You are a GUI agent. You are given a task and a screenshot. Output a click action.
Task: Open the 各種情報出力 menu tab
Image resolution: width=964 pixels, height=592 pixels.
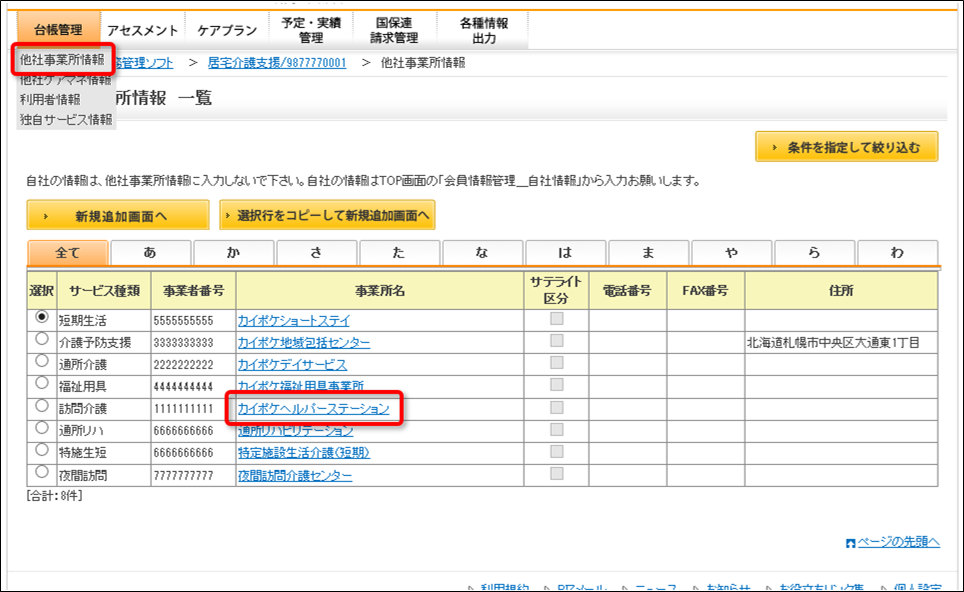pos(483,30)
